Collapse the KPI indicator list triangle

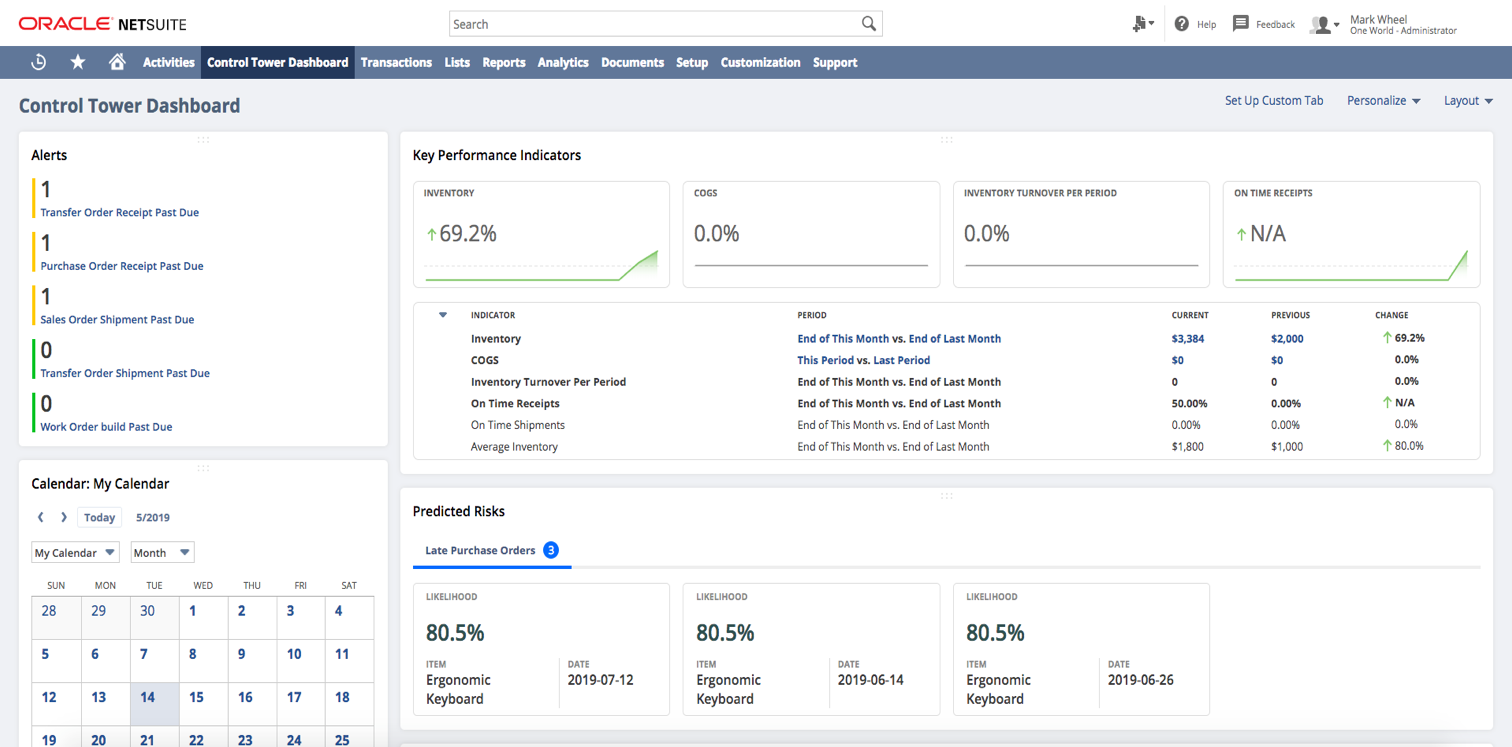442,314
